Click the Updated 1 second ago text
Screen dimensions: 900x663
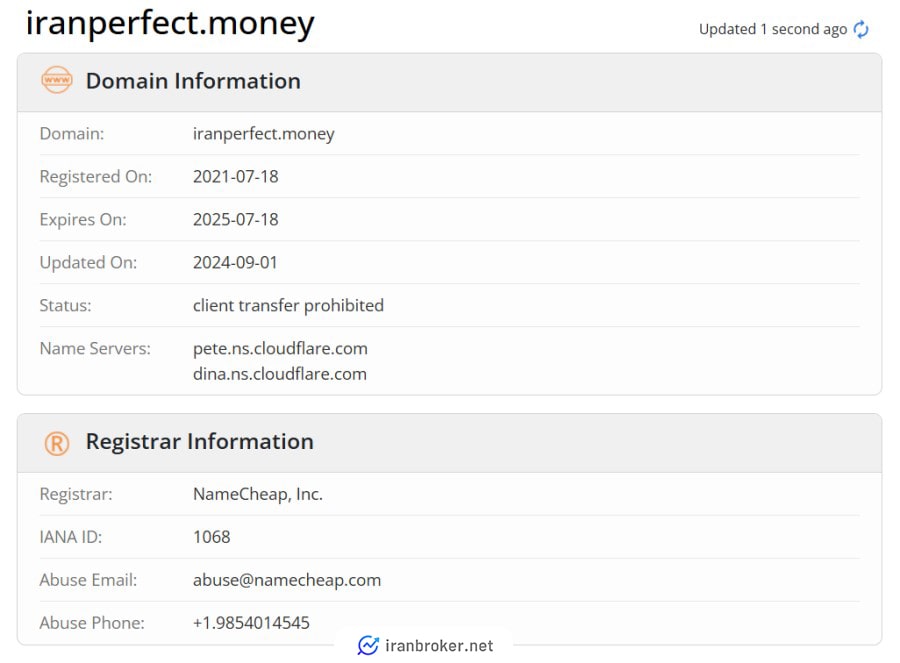click(x=773, y=29)
